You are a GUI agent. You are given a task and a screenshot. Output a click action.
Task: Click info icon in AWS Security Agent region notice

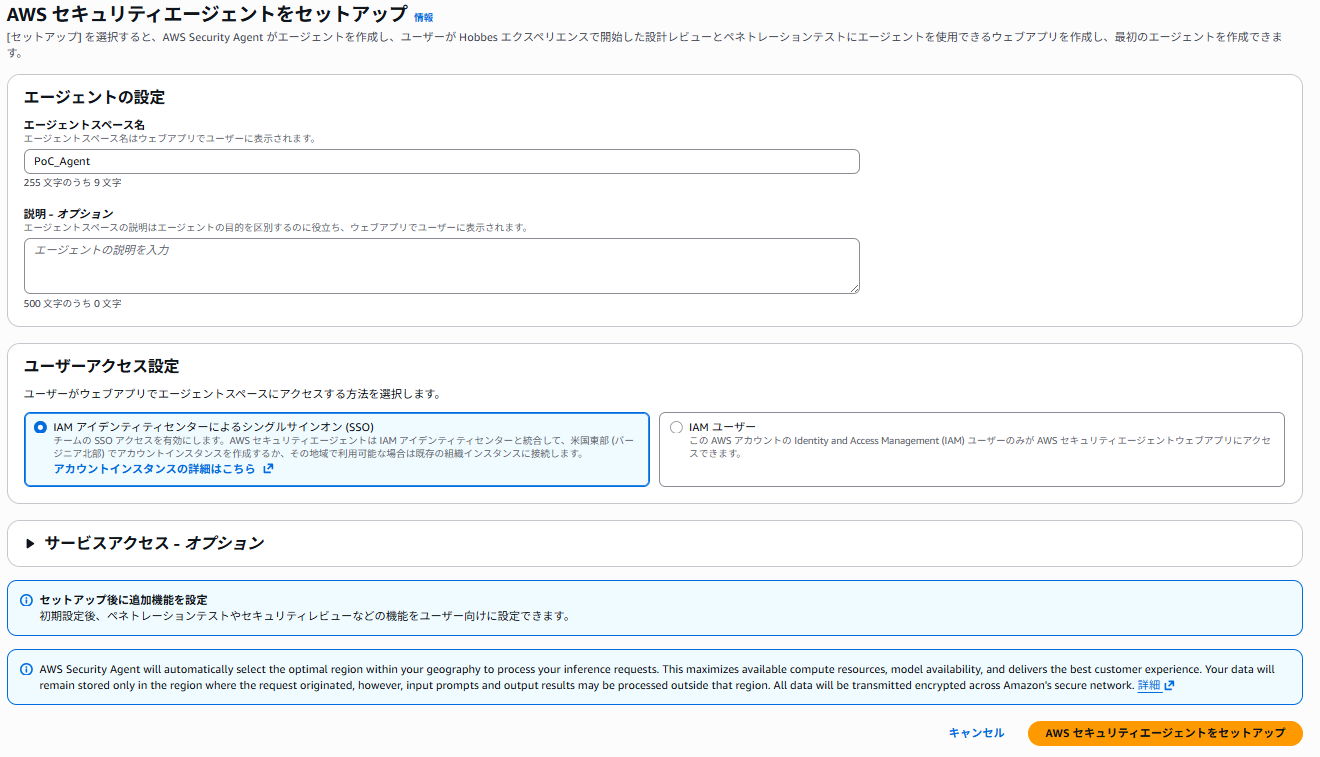click(26, 669)
